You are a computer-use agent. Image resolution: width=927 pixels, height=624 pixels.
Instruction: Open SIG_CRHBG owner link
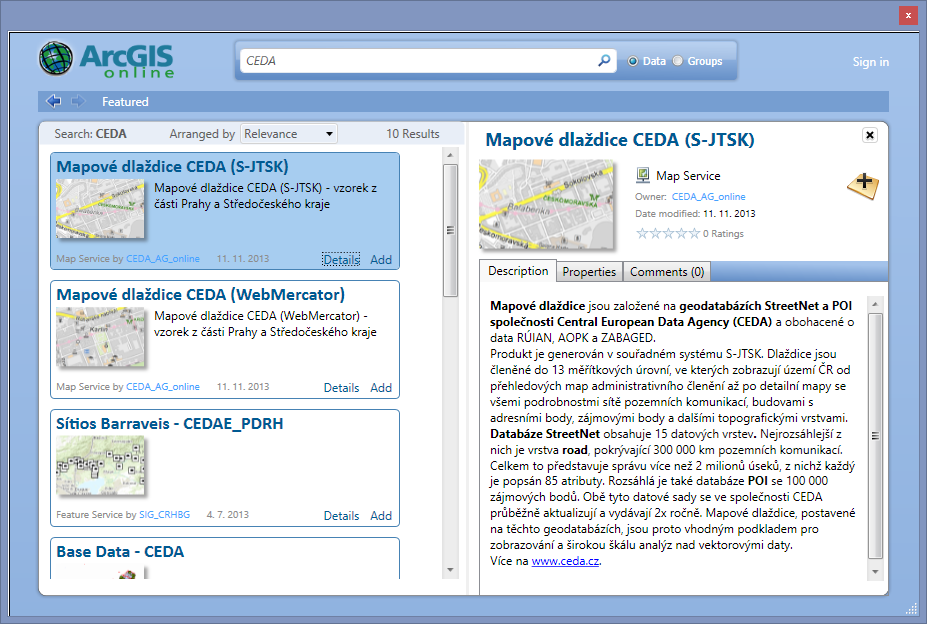164,515
